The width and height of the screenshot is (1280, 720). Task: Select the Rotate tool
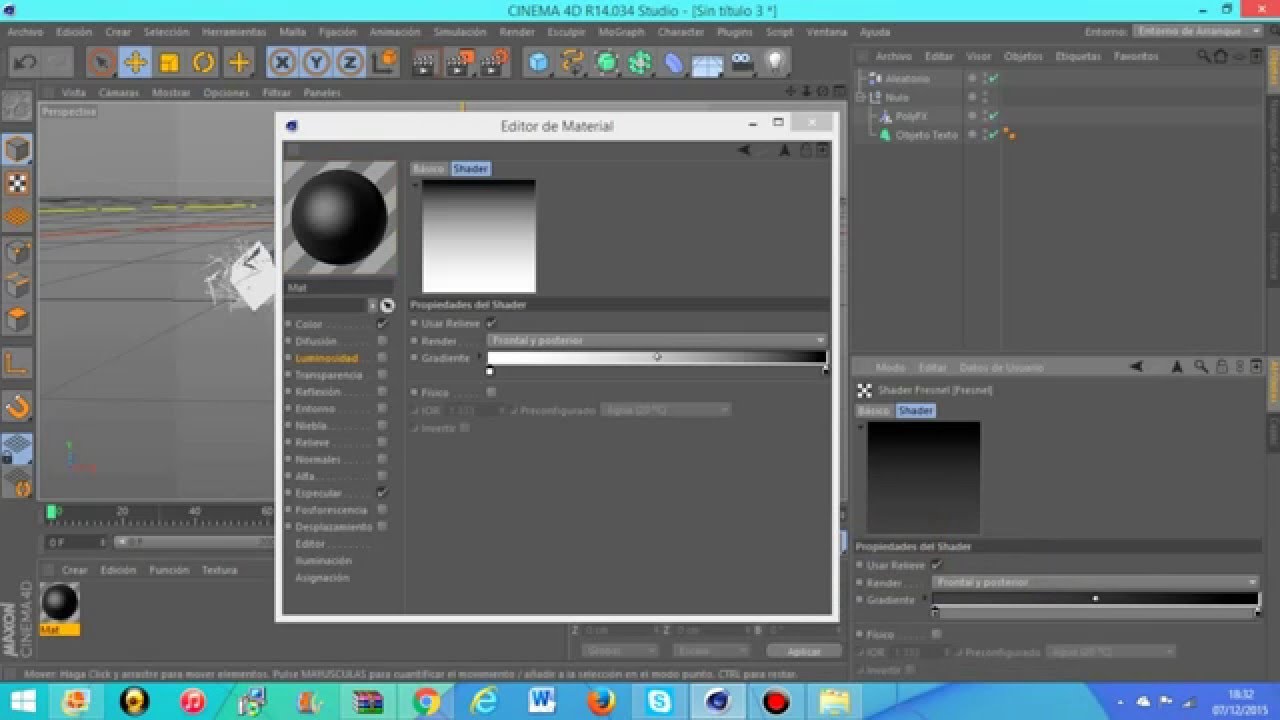(x=204, y=63)
